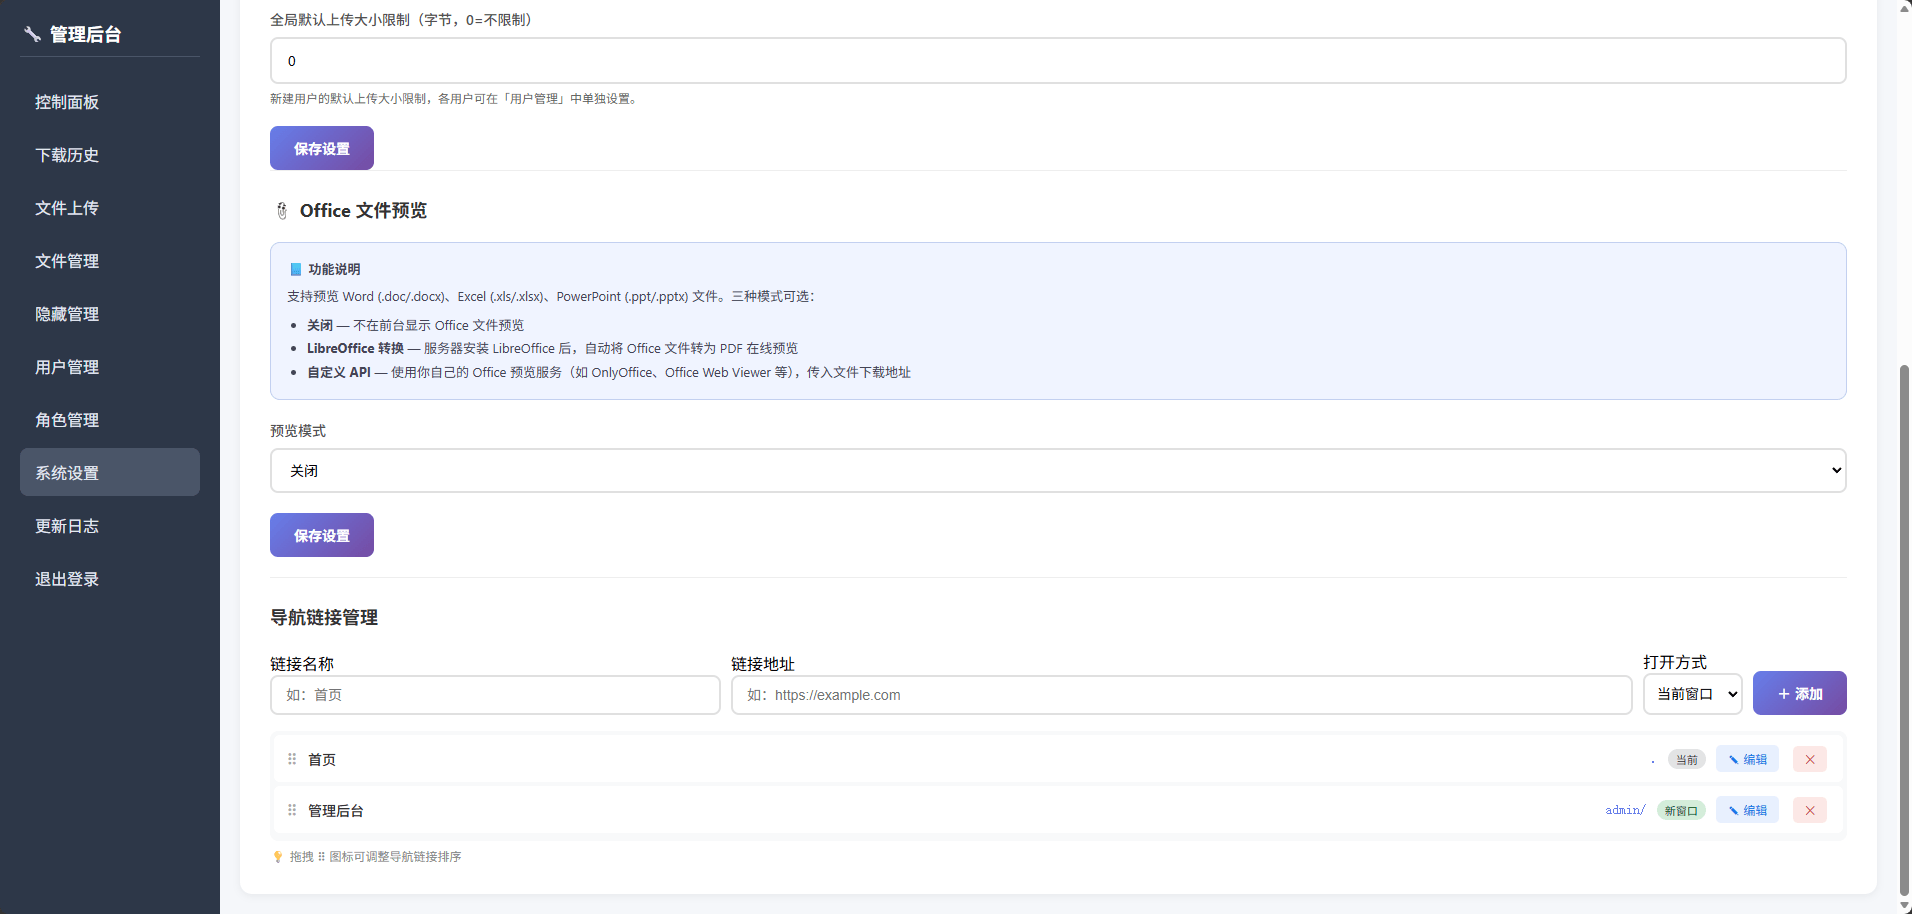Click the page vertical scrollbar thumb
This screenshot has height=914, width=1912.
(x=1904, y=630)
